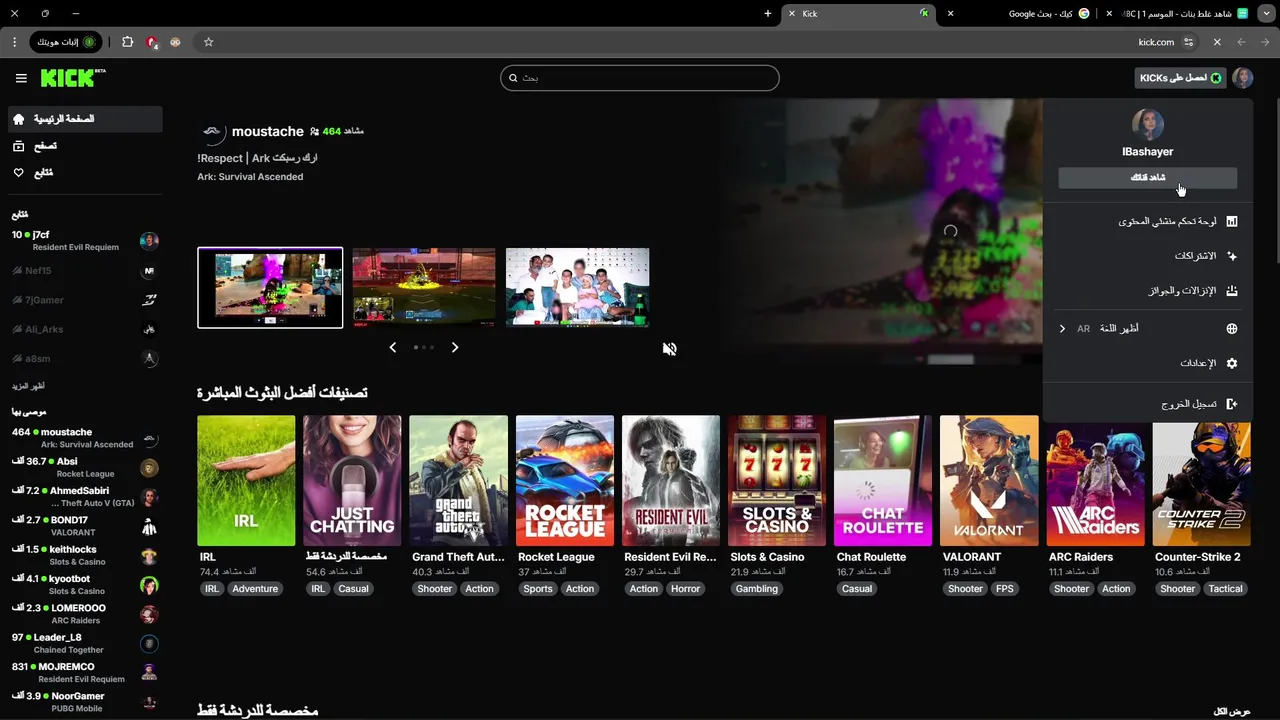Image resolution: width=1280 pixels, height=720 pixels.
Task: Open Nef15 channel in sidebar
Action: point(85,270)
